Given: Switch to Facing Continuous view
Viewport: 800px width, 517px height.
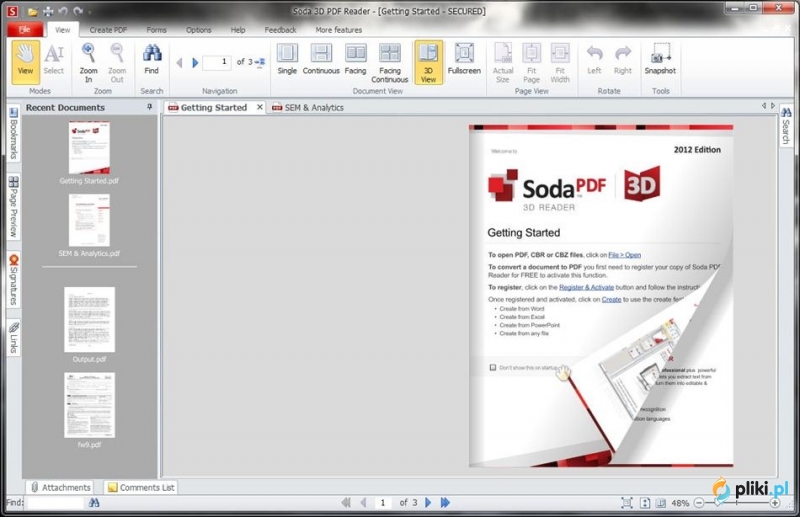Looking at the screenshot, I should coord(390,62).
